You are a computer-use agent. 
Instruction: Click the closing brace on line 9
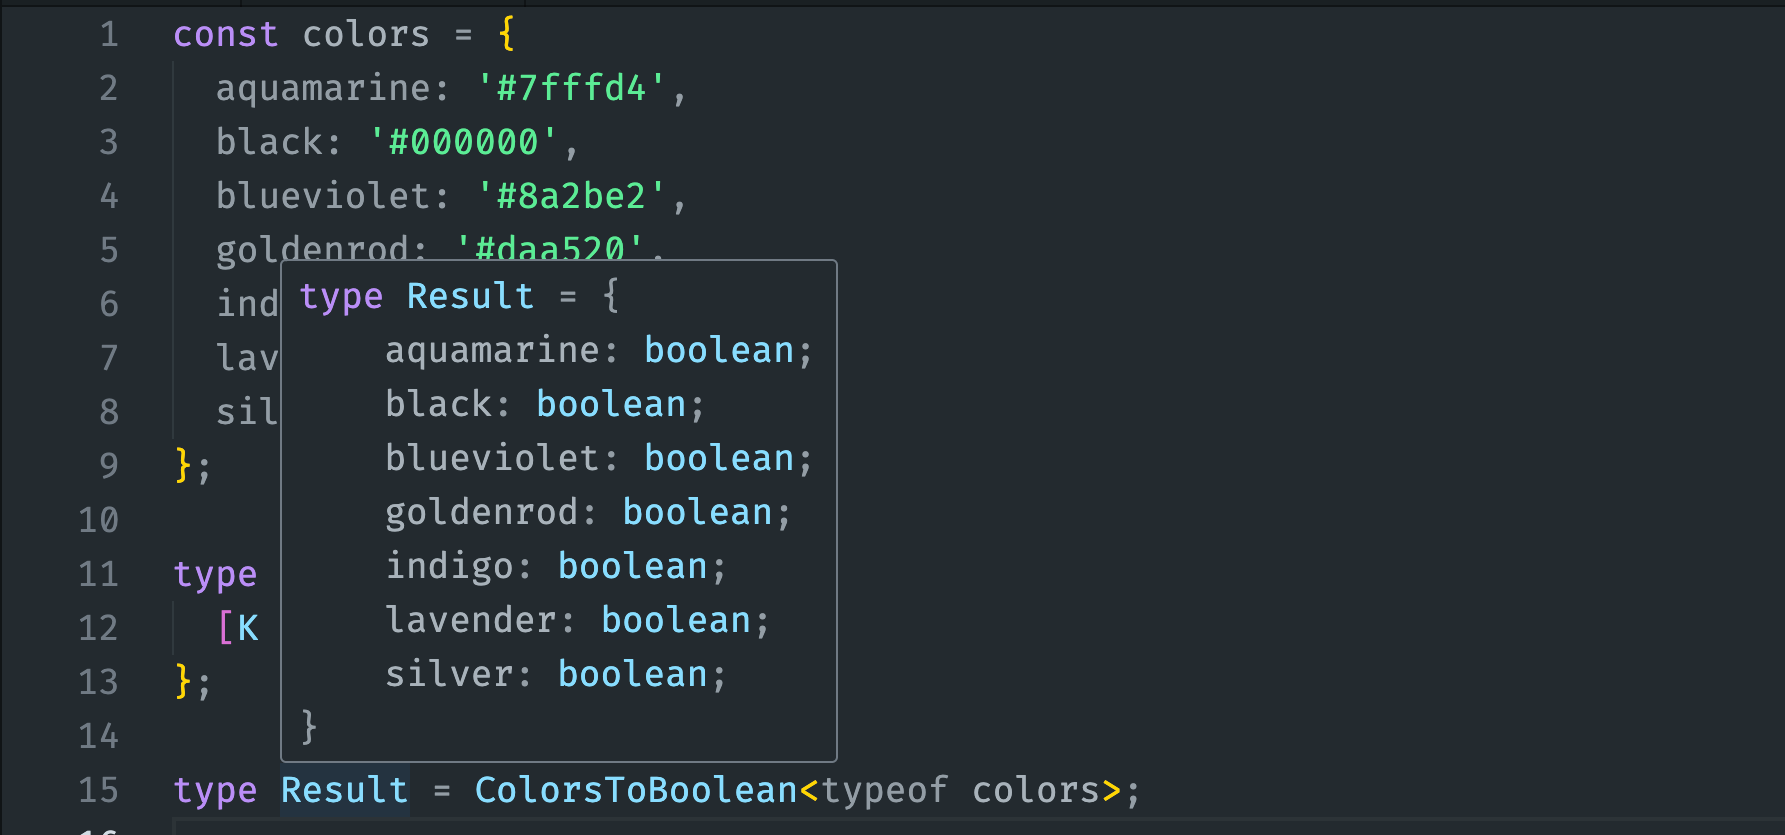pyautogui.click(x=183, y=466)
